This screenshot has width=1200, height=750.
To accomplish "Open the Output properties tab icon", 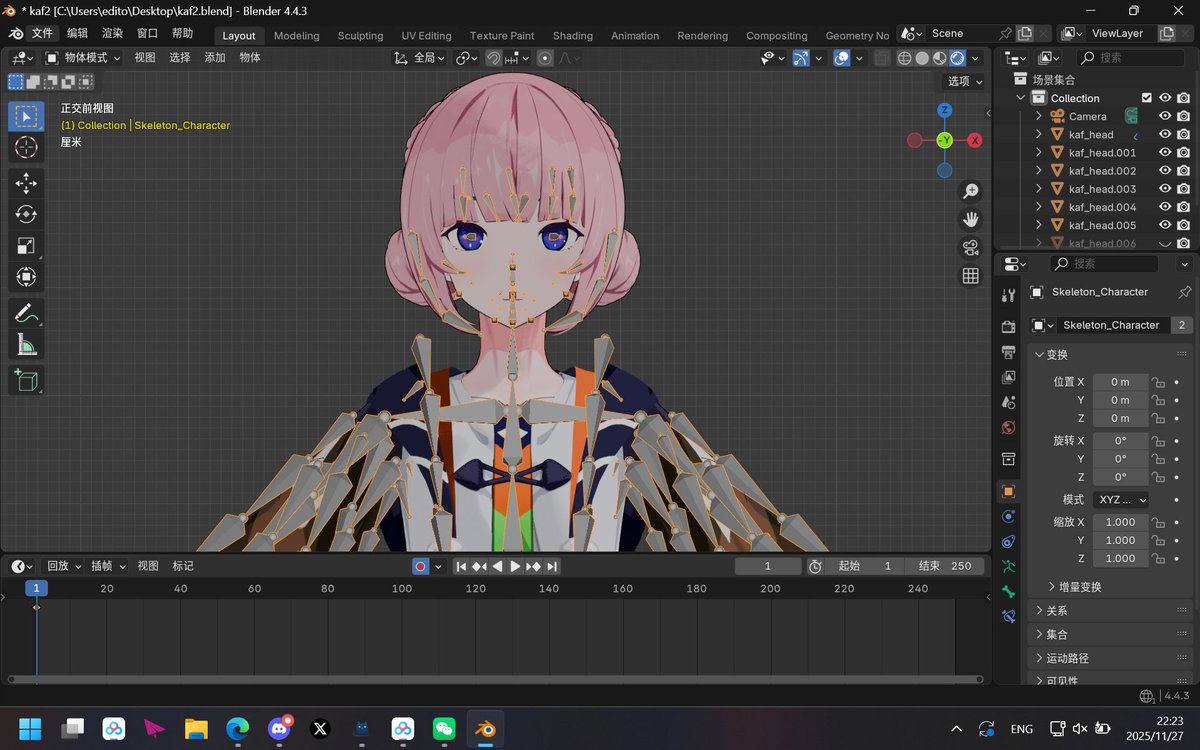I will [x=1008, y=352].
